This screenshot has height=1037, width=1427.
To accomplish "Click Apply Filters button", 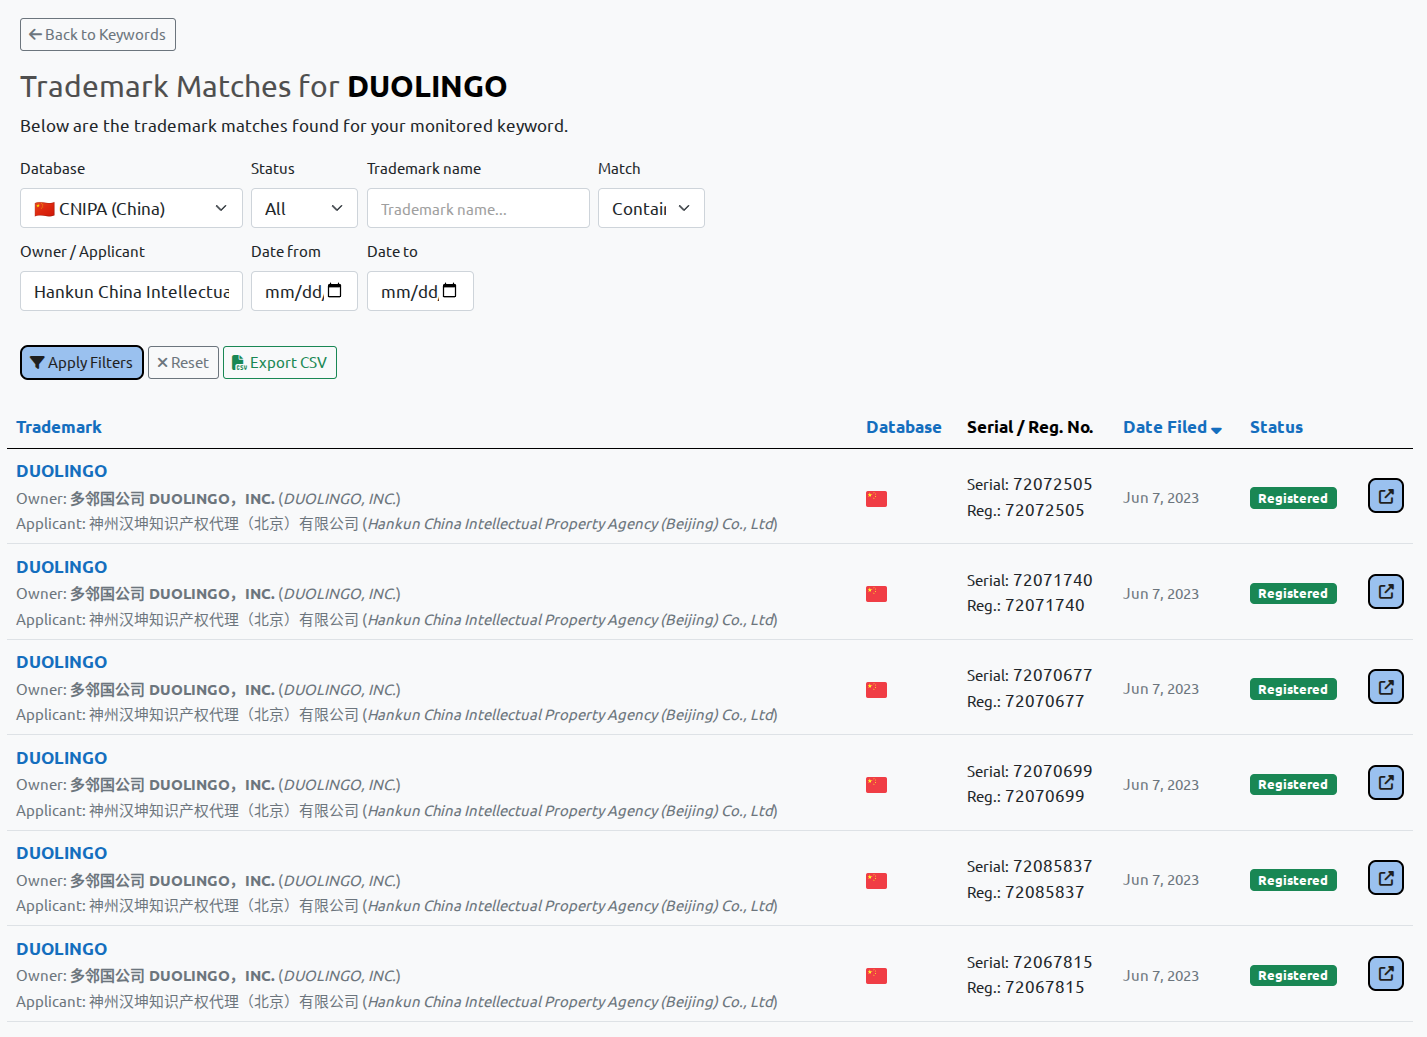I will 82,363.
